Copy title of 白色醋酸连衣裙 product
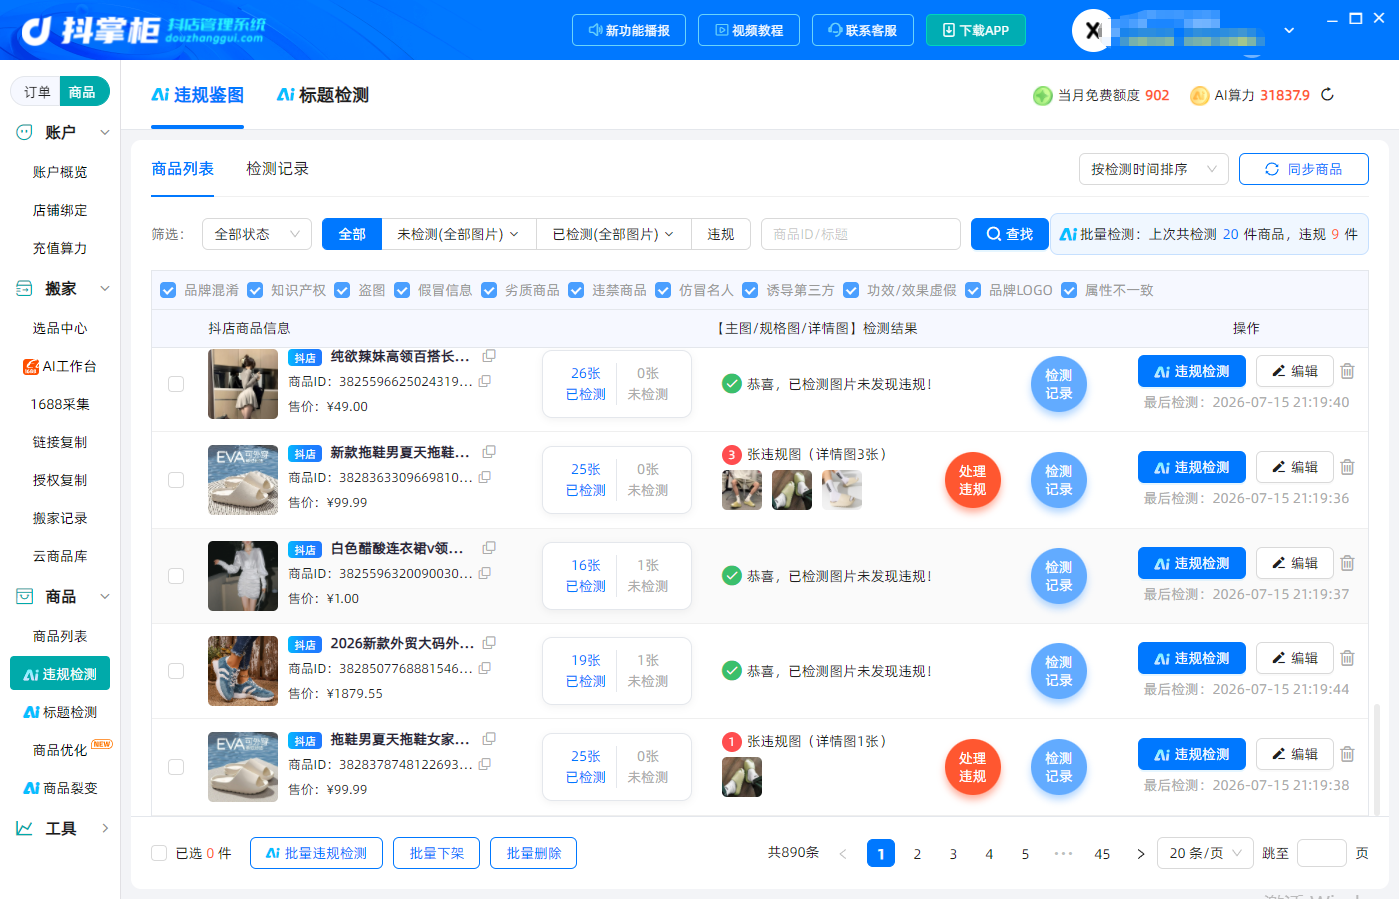The image size is (1399, 899). (489, 548)
